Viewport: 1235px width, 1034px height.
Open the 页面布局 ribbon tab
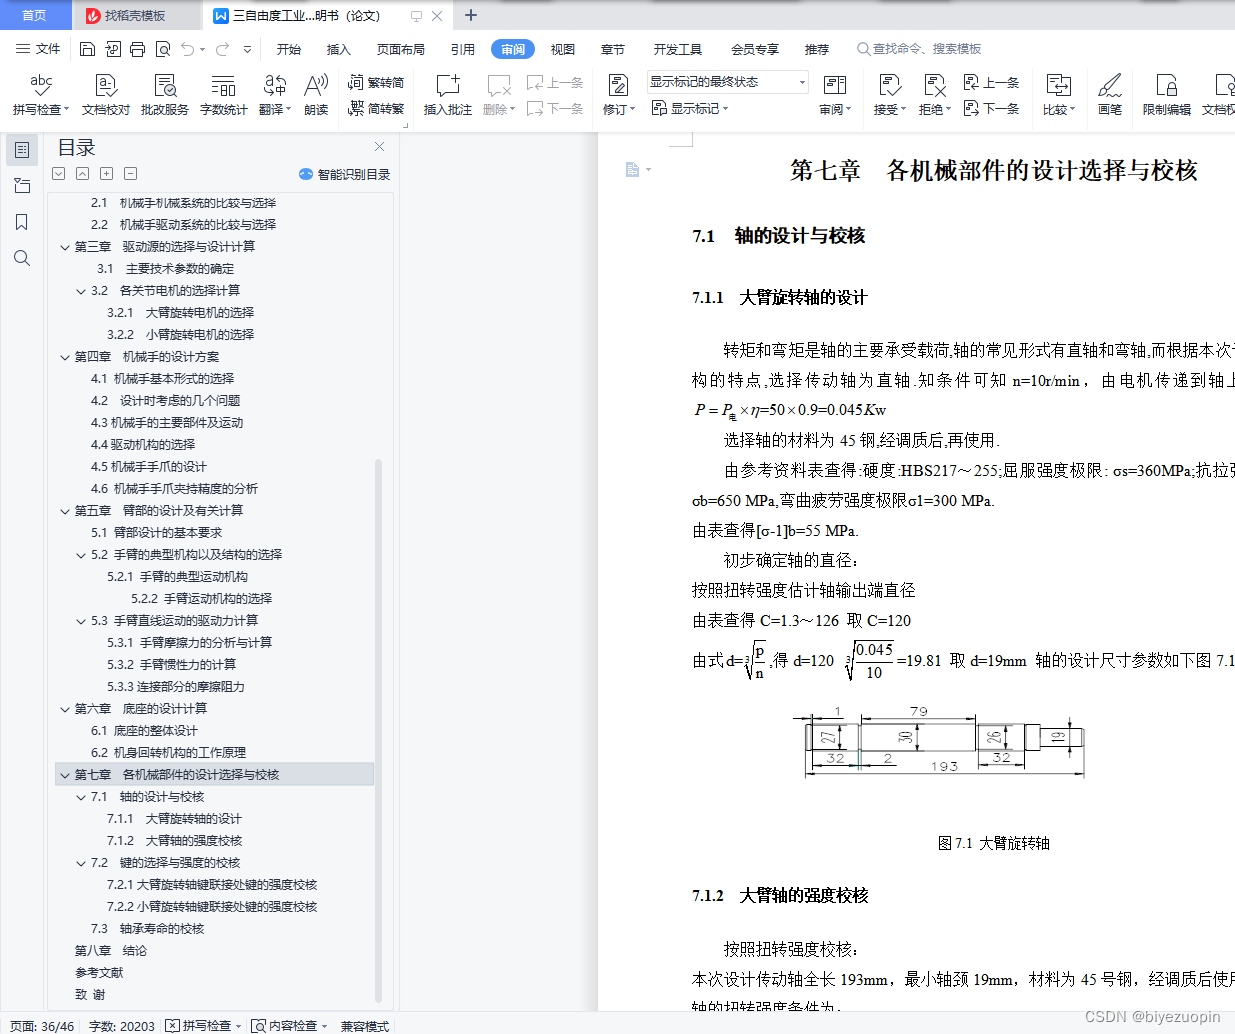coord(401,49)
